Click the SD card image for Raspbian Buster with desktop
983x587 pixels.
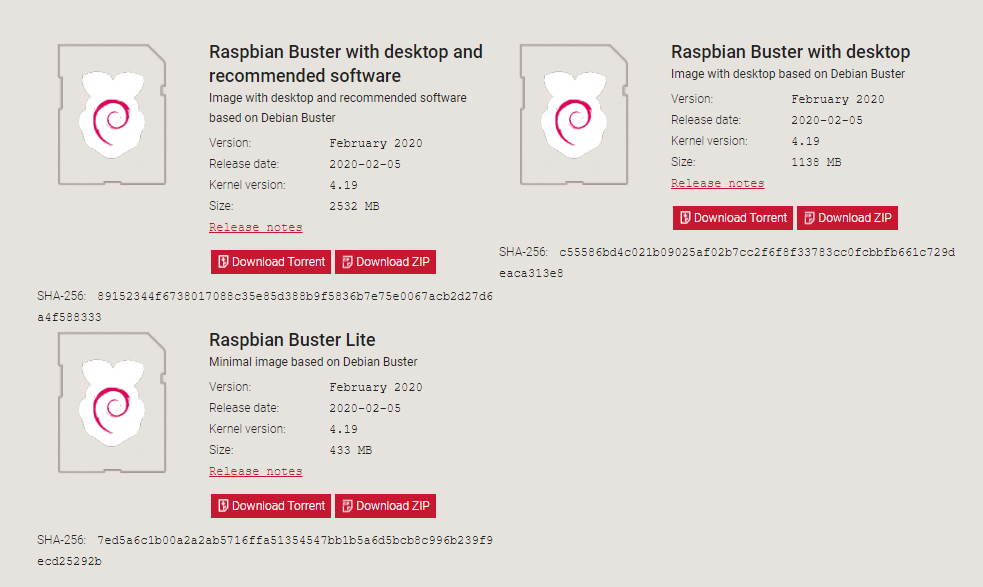(x=574, y=115)
